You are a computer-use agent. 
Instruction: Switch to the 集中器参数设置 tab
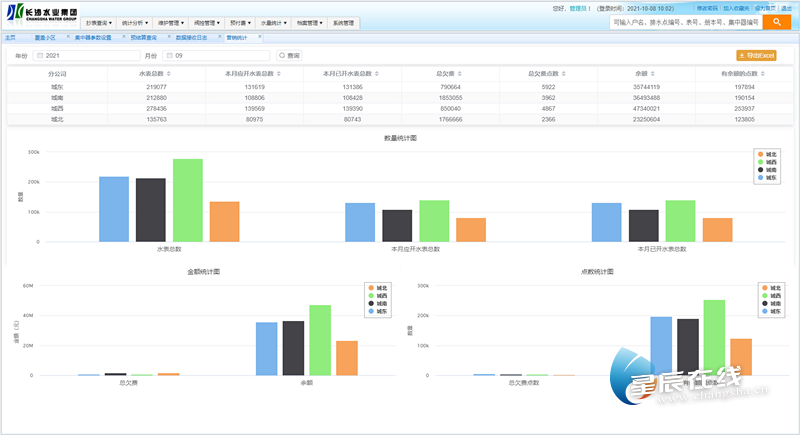99,37
